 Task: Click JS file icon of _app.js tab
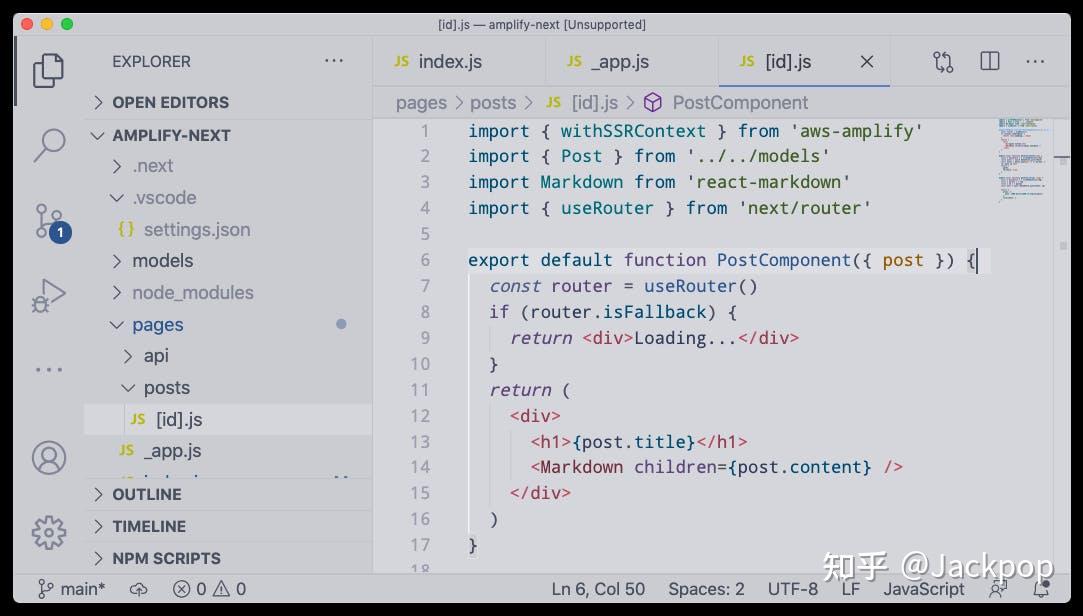point(574,61)
